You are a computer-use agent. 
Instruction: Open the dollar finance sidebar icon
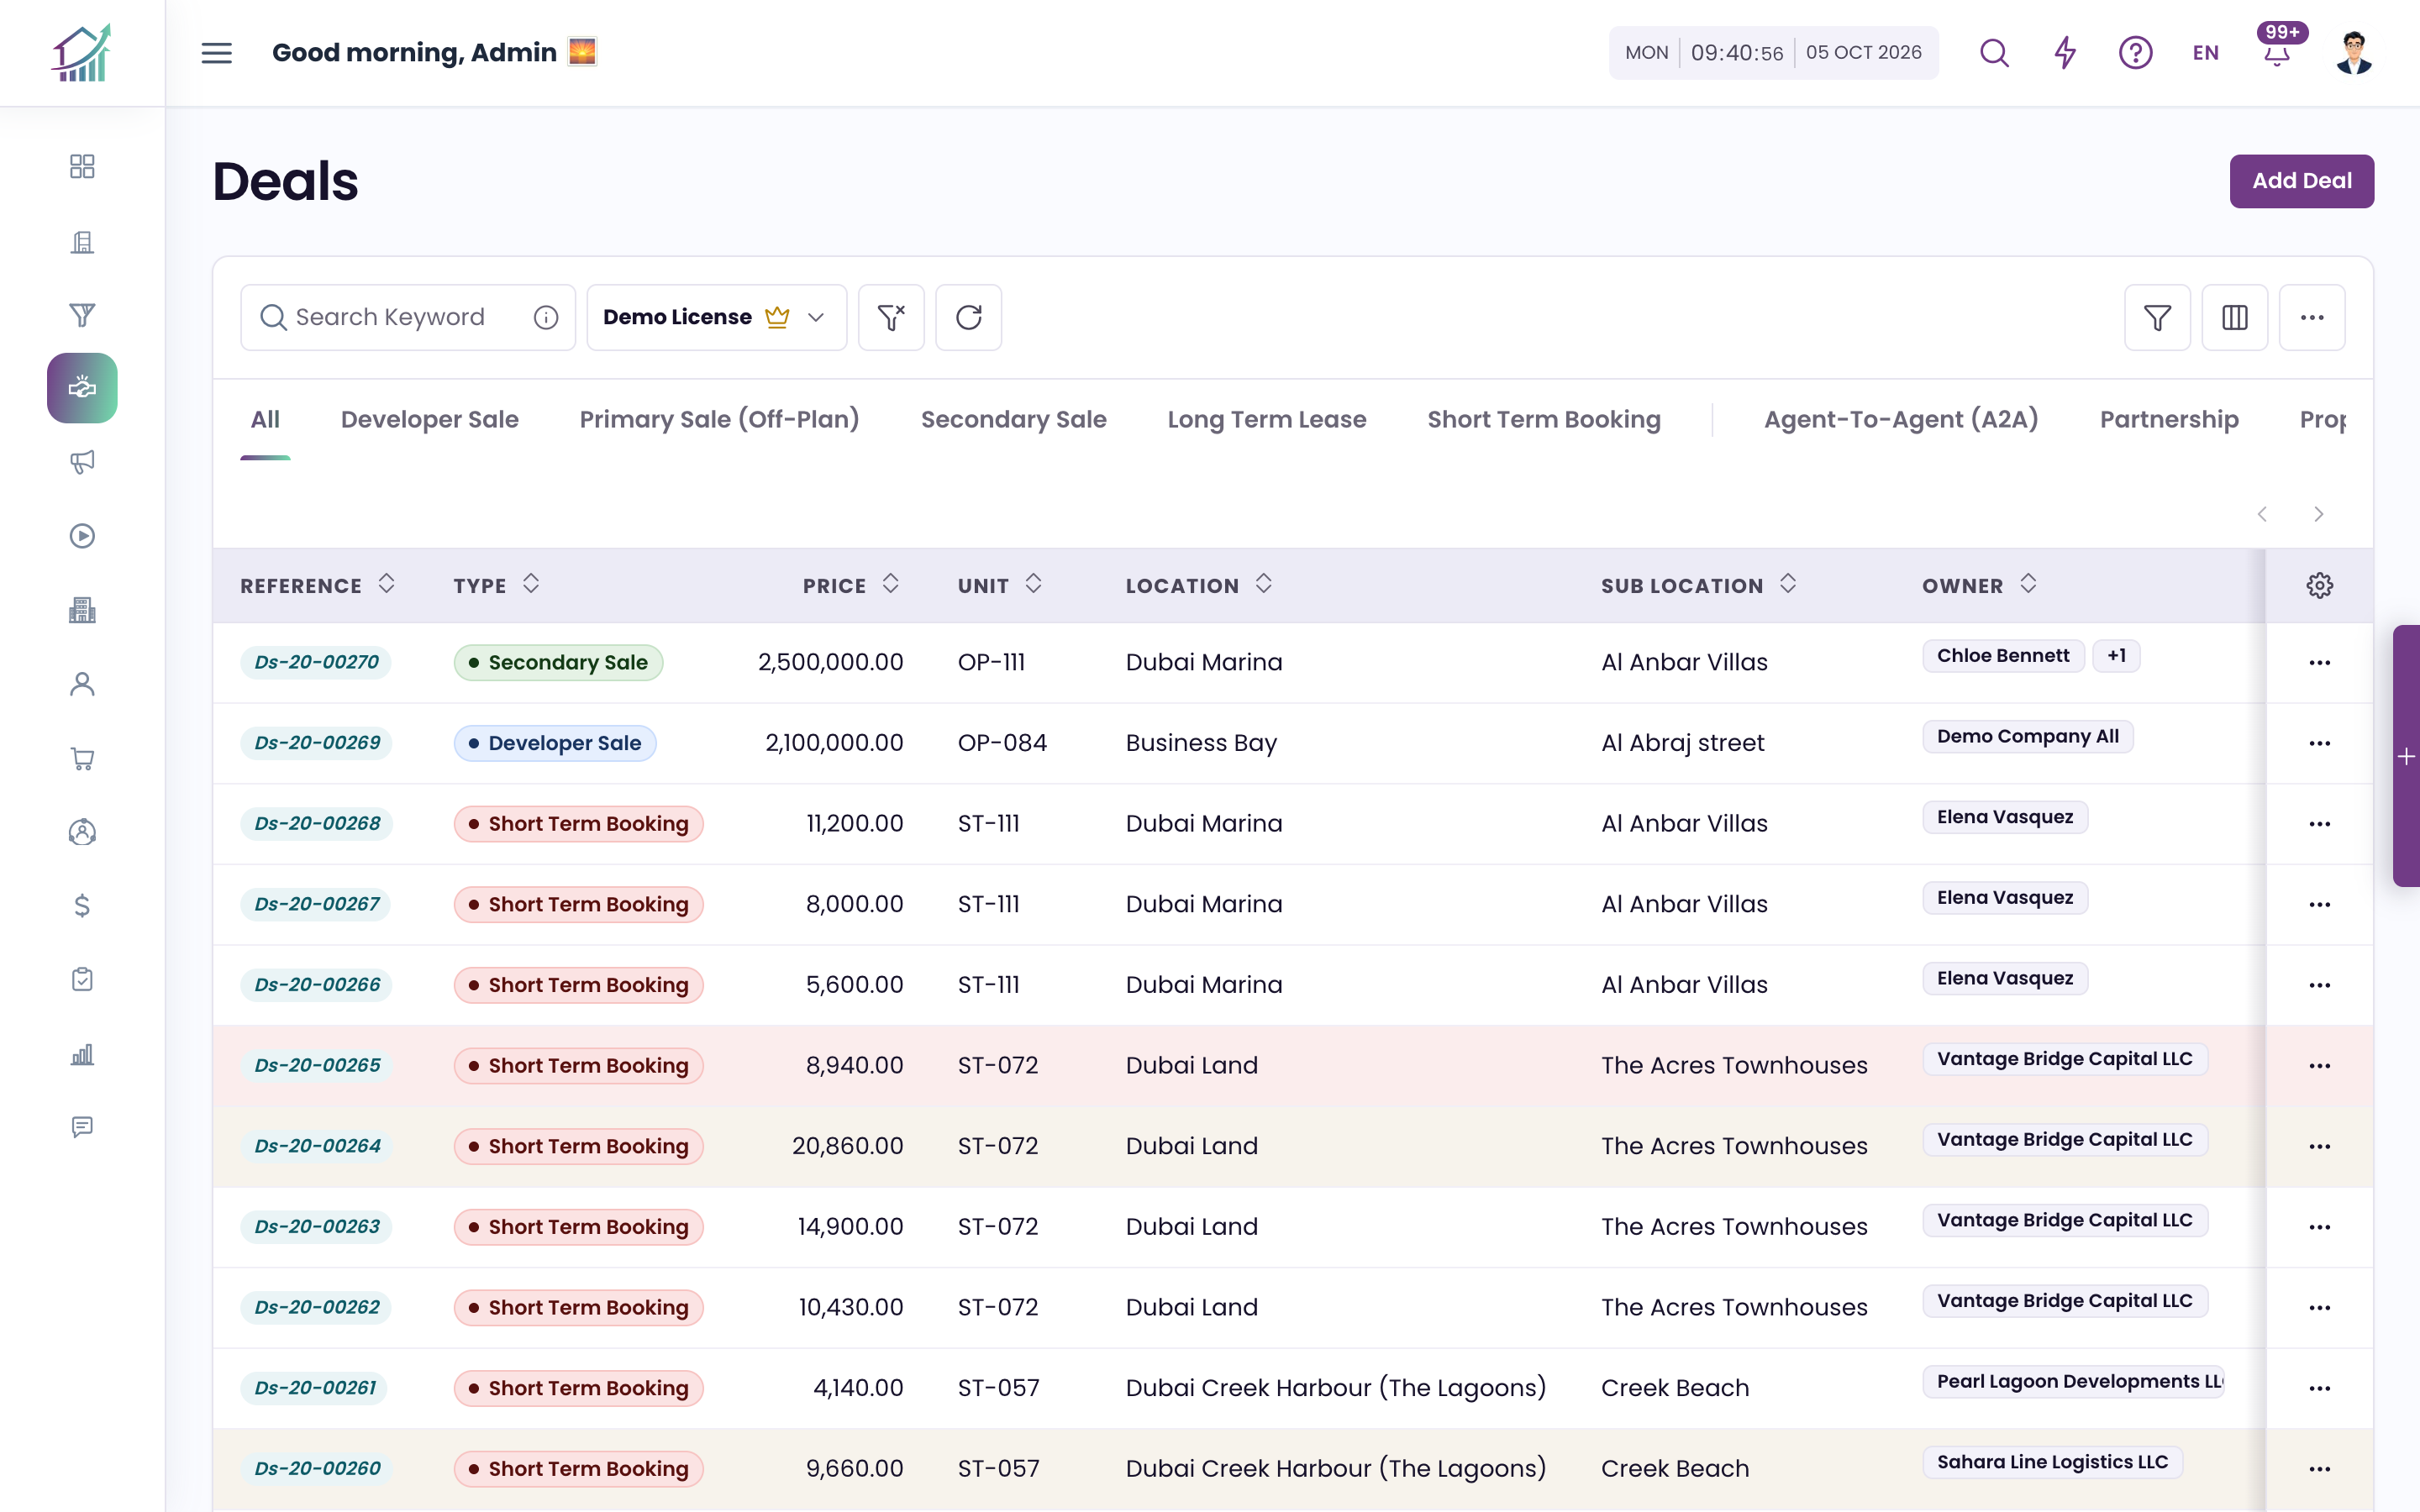coord(82,905)
